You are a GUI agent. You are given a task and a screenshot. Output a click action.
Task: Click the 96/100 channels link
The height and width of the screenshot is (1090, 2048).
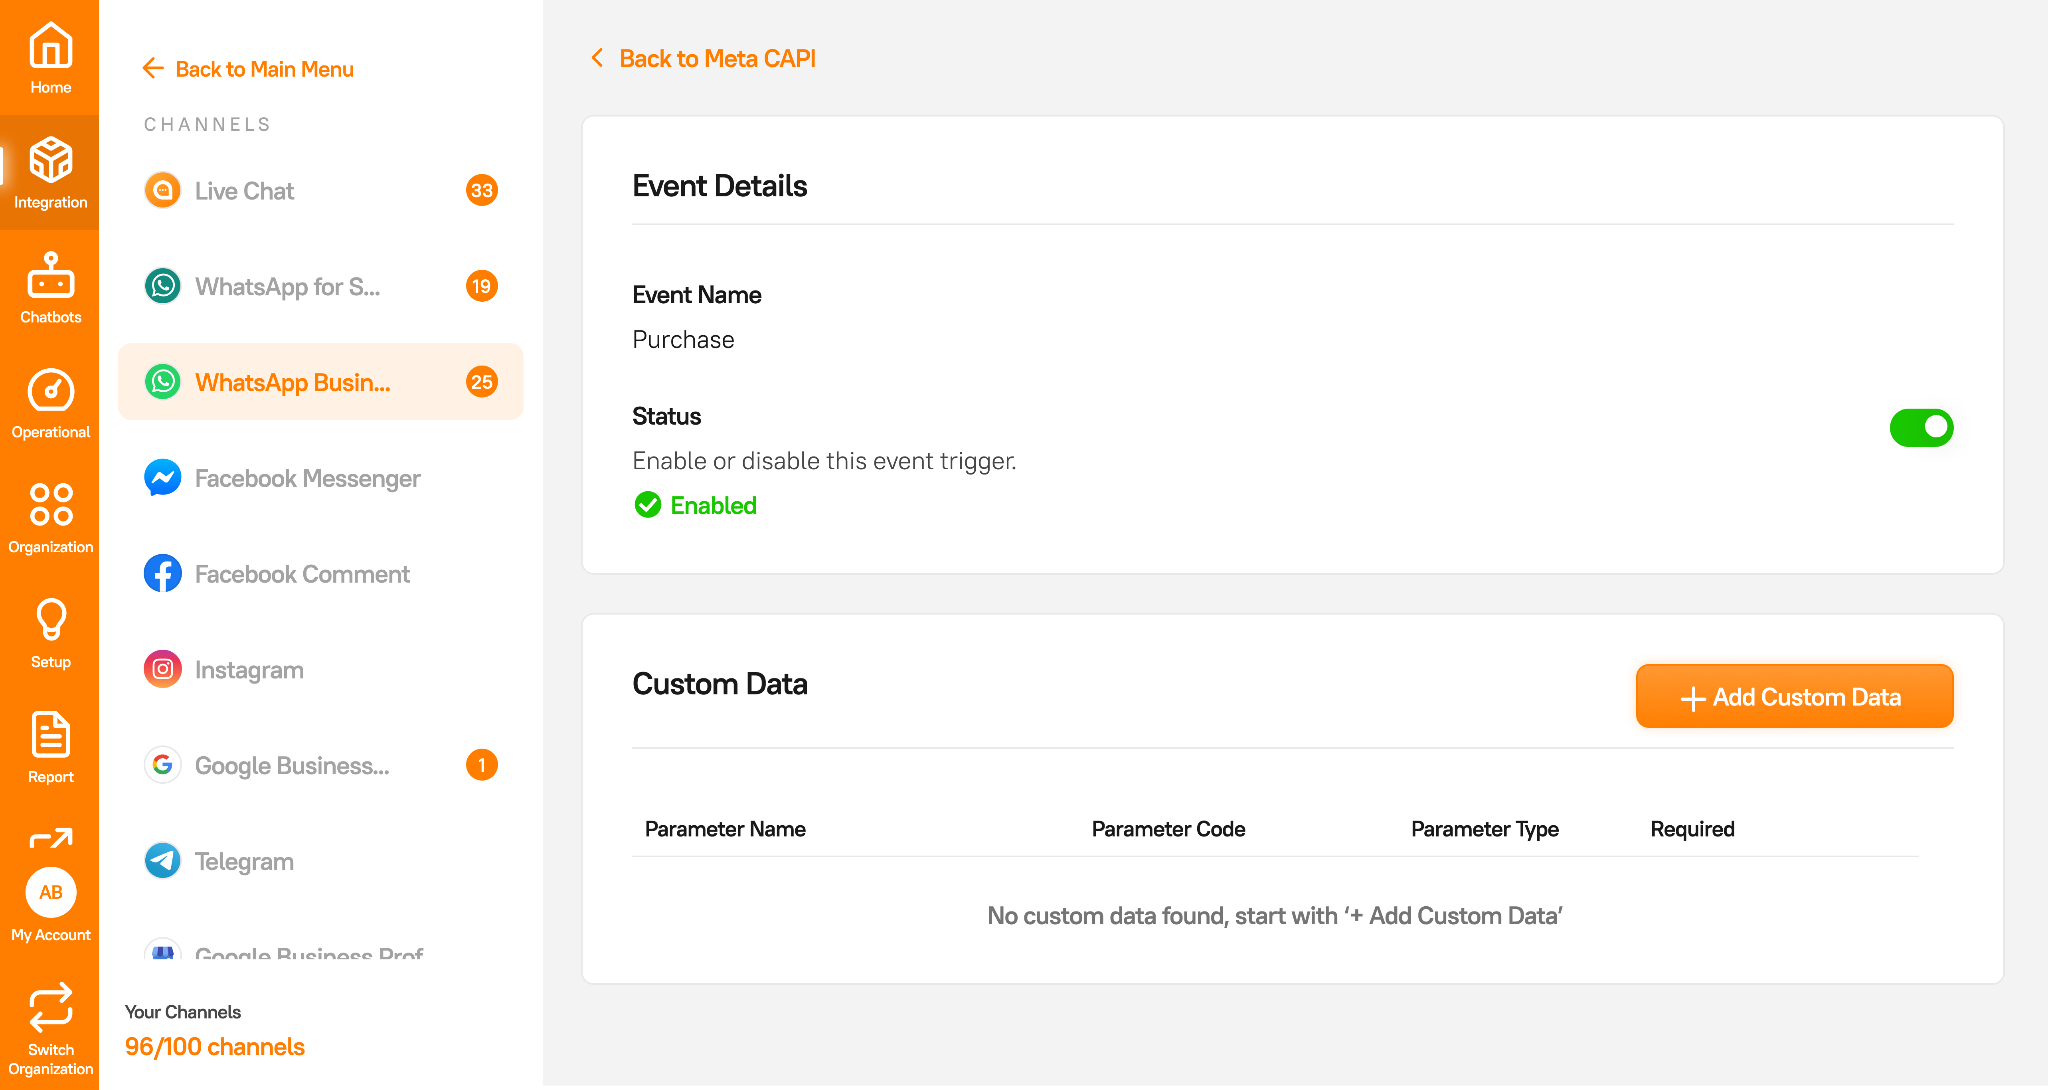pos(215,1046)
